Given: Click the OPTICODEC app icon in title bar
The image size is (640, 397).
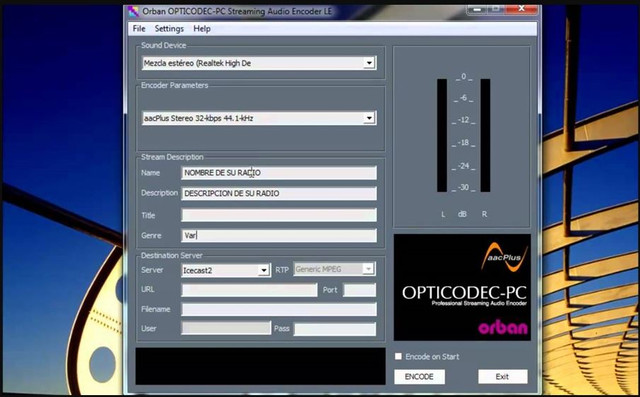Looking at the screenshot, I should (x=133, y=11).
